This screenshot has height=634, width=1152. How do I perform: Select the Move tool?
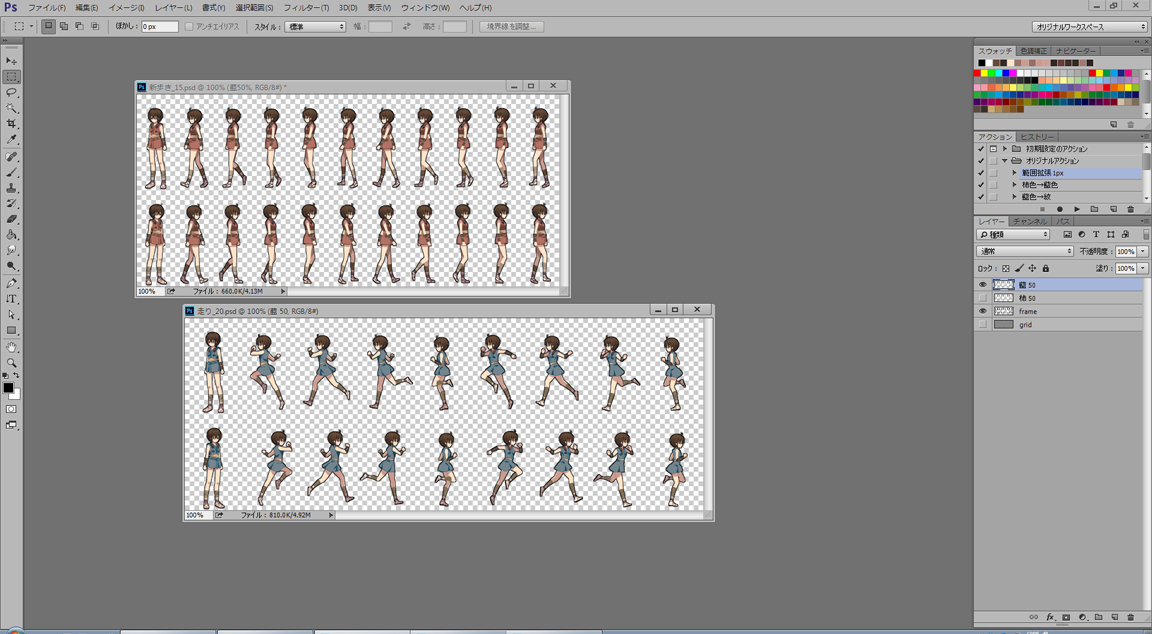coord(12,61)
